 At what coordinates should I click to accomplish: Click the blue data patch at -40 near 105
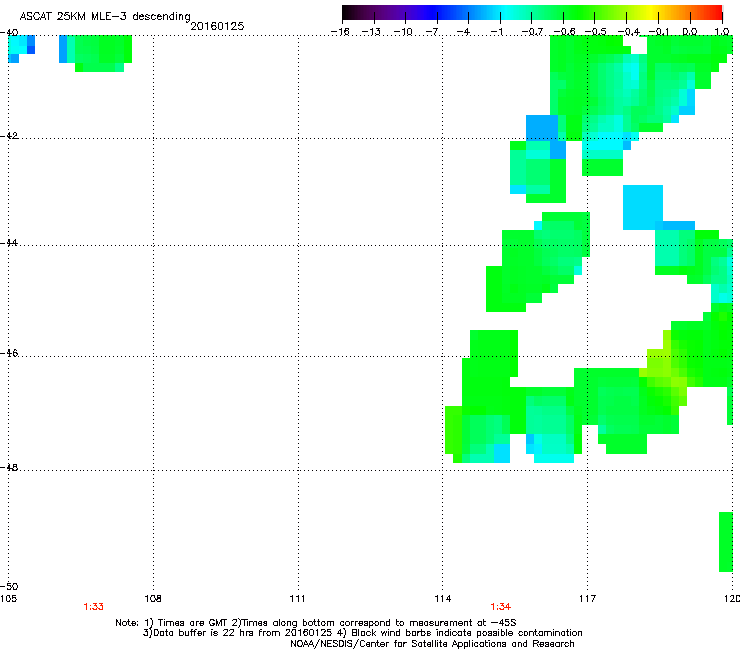click(x=21, y=49)
